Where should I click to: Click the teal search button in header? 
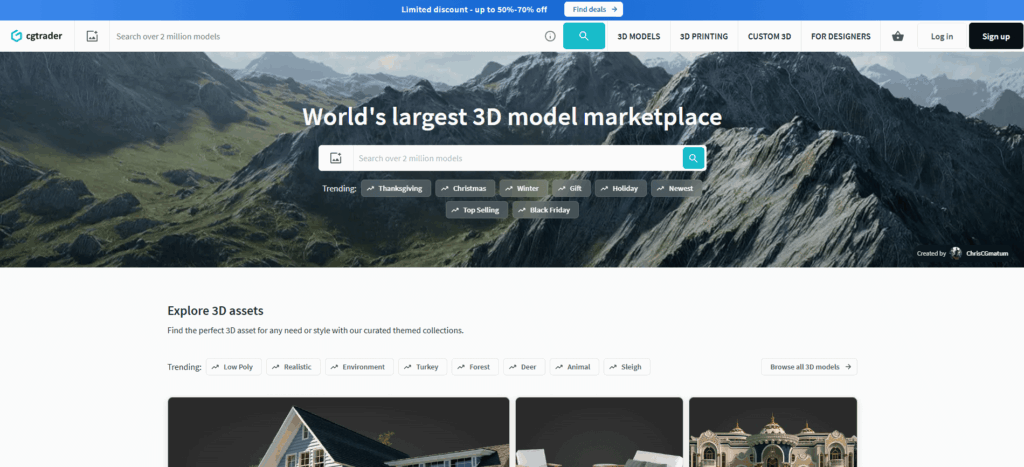click(584, 36)
